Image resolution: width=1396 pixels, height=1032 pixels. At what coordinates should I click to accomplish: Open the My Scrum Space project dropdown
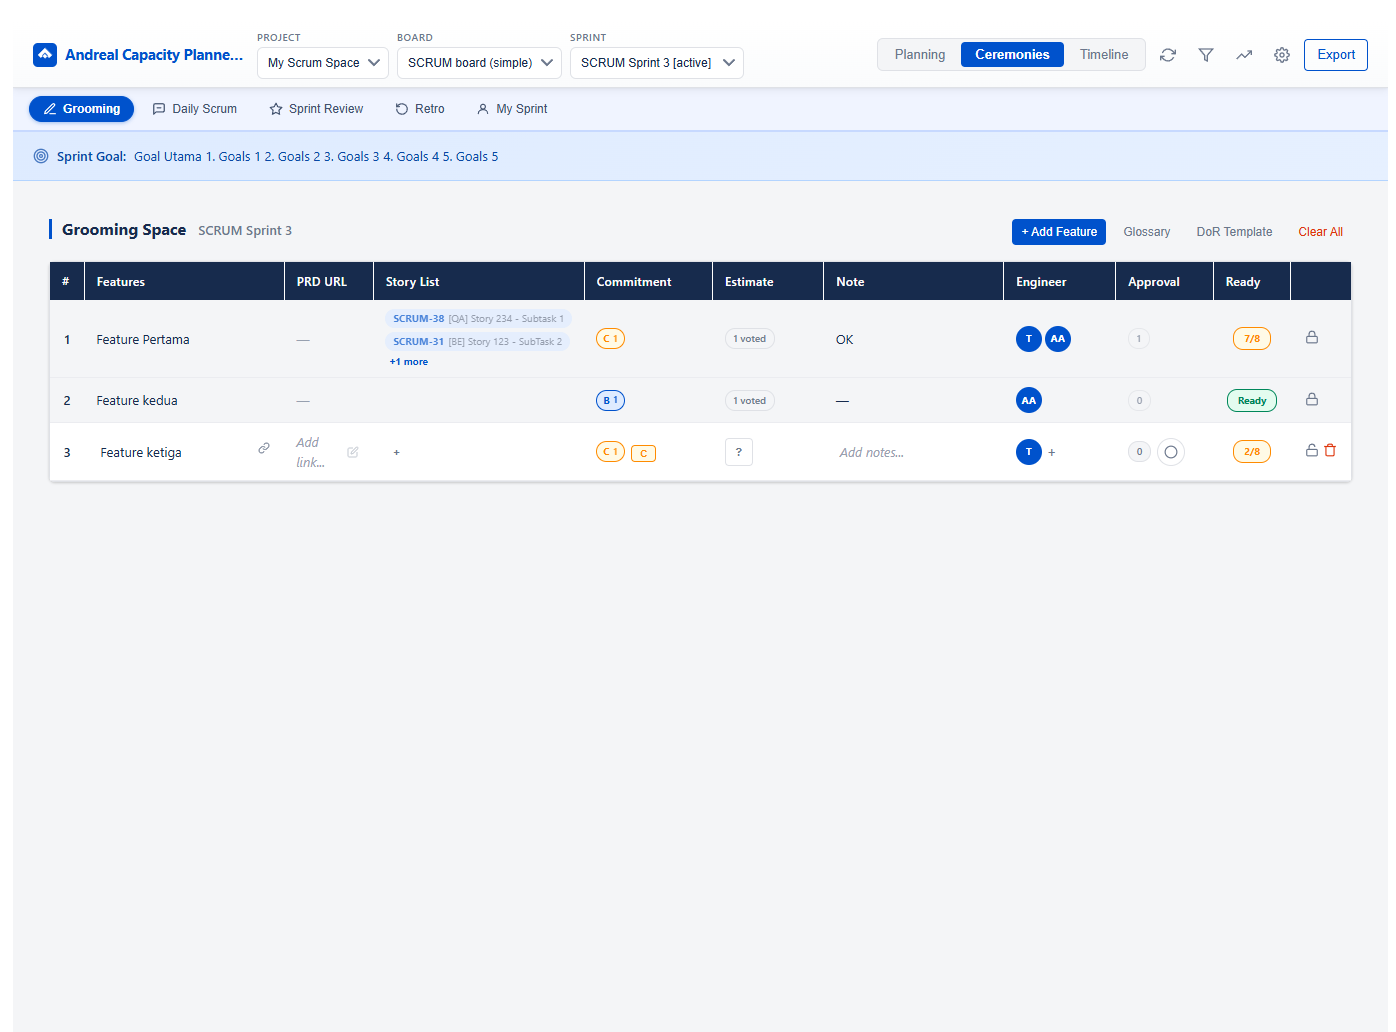(x=322, y=62)
